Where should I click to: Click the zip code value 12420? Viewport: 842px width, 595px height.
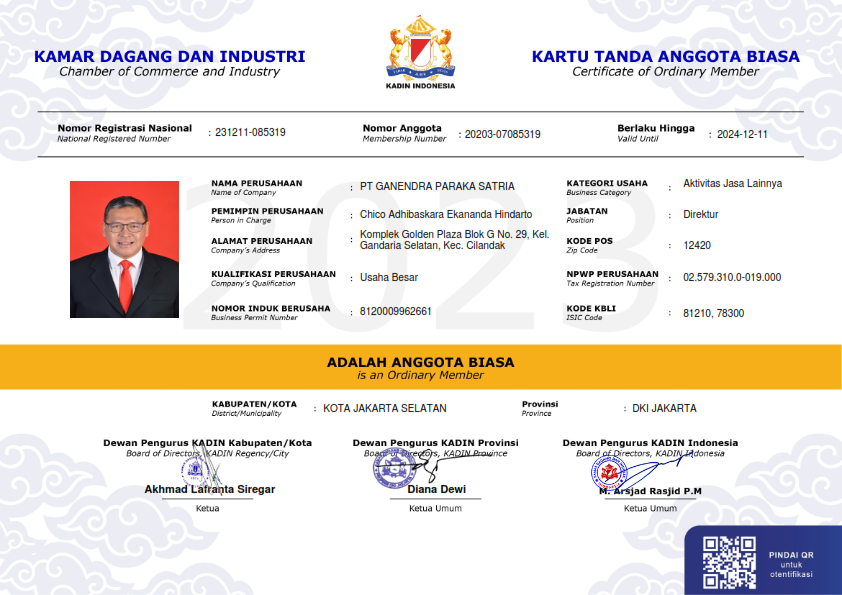tap(696, 245)
